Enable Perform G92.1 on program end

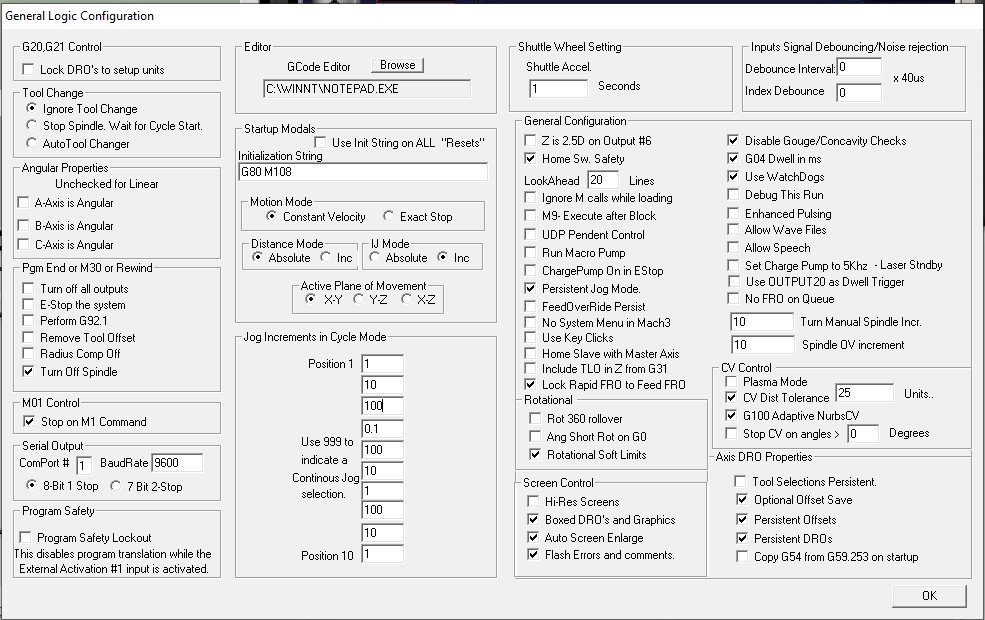pos(28,320)
